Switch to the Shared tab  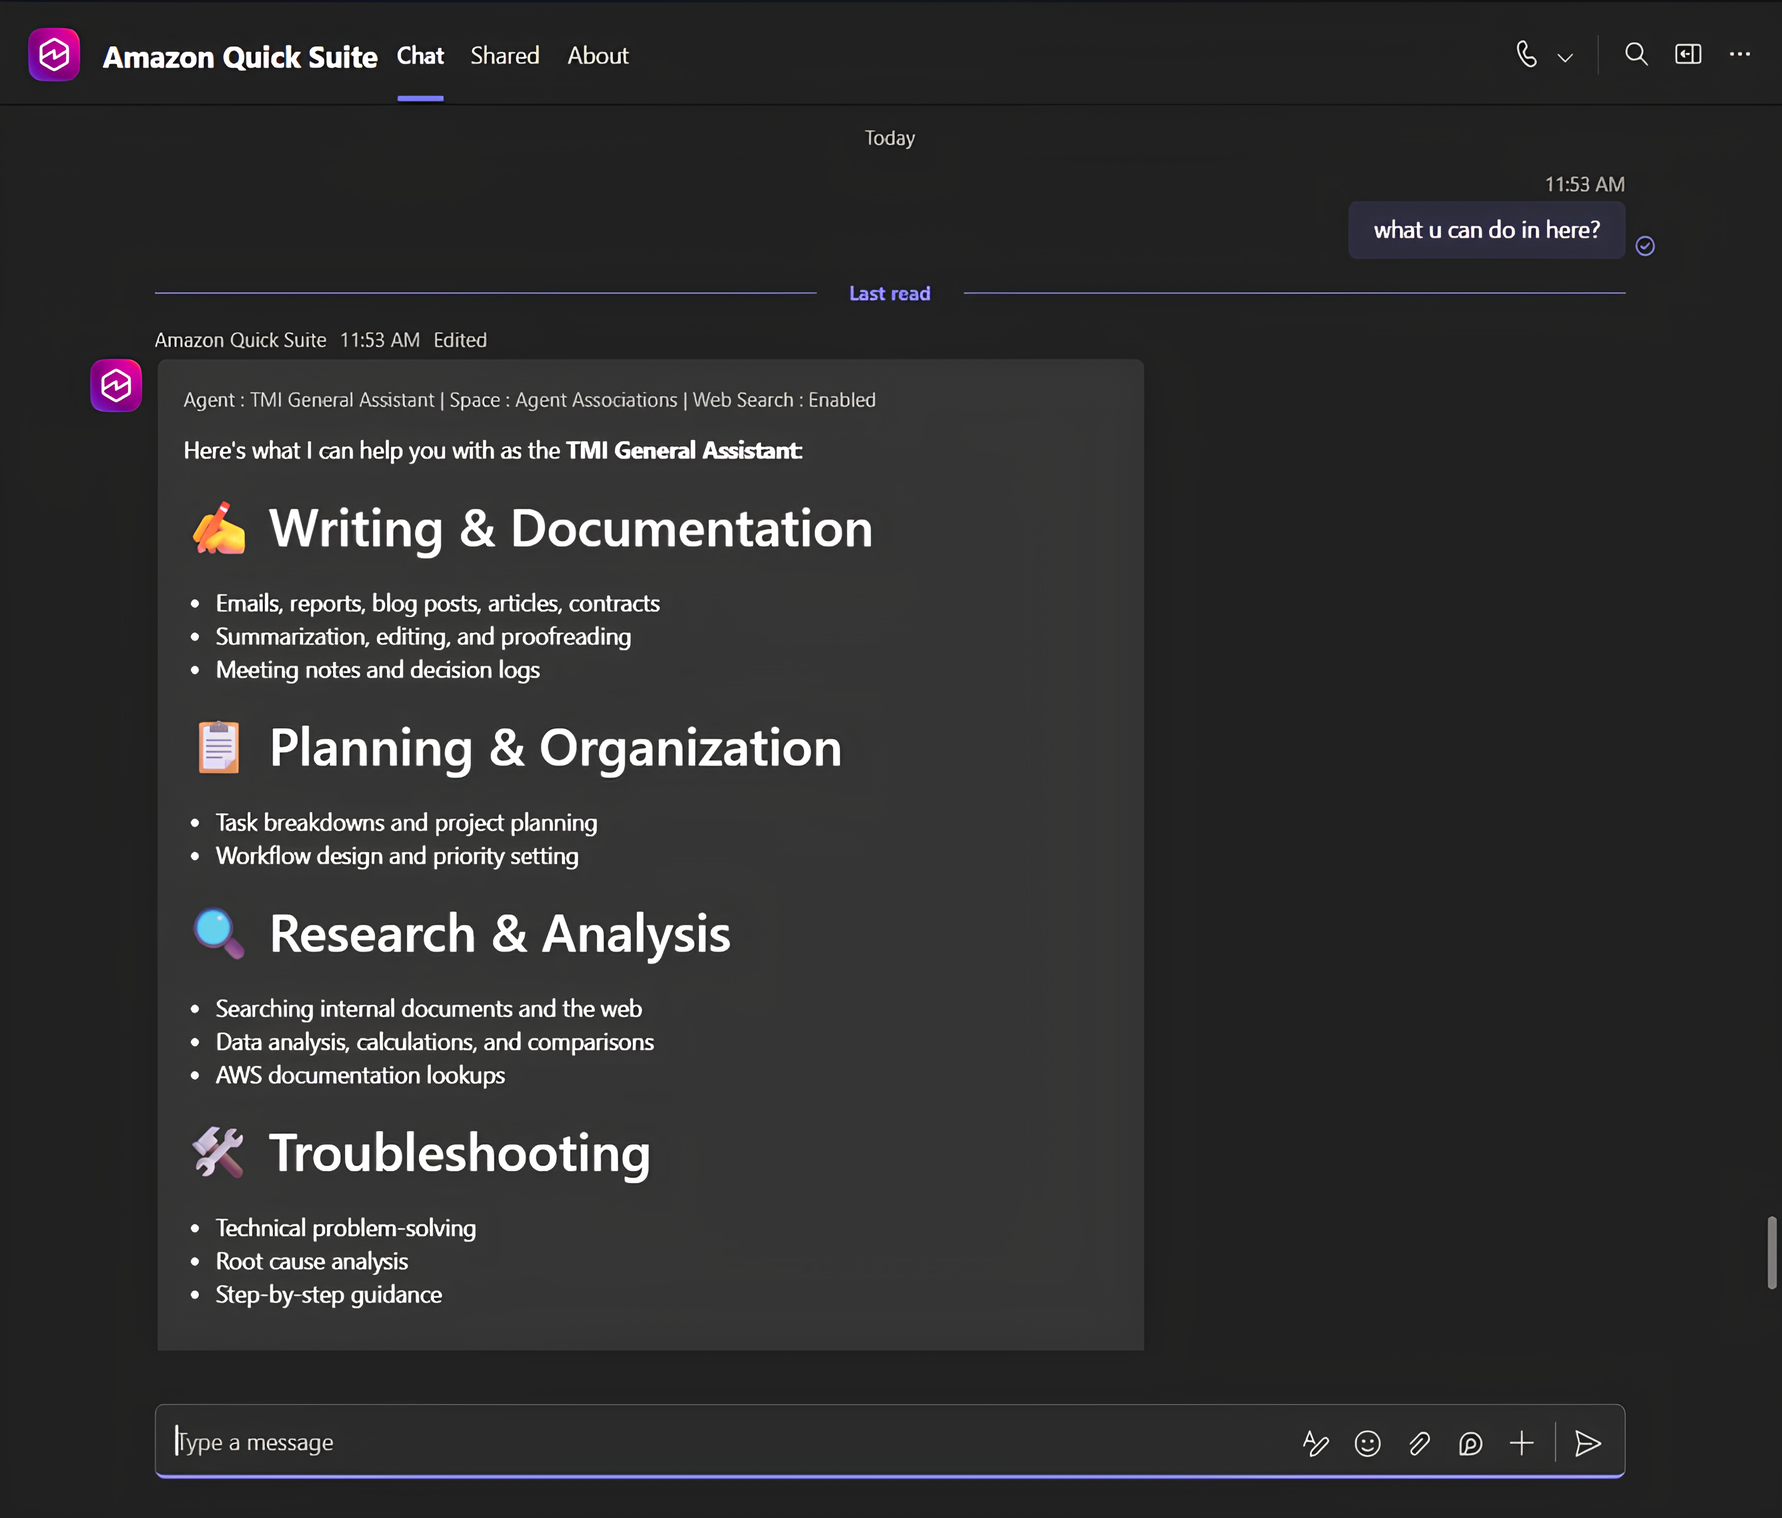click(x=505, y=56)
